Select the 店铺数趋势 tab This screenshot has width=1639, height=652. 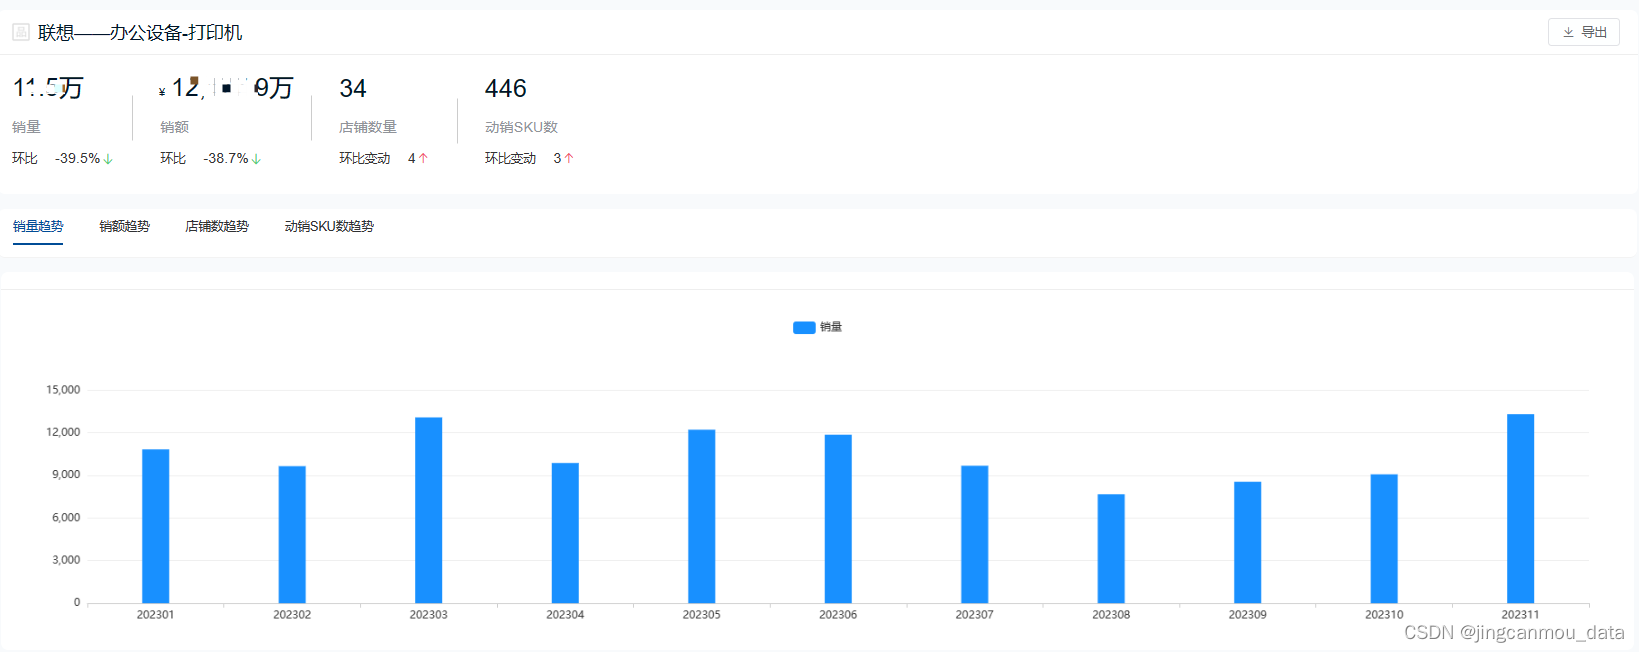(217, 226)
